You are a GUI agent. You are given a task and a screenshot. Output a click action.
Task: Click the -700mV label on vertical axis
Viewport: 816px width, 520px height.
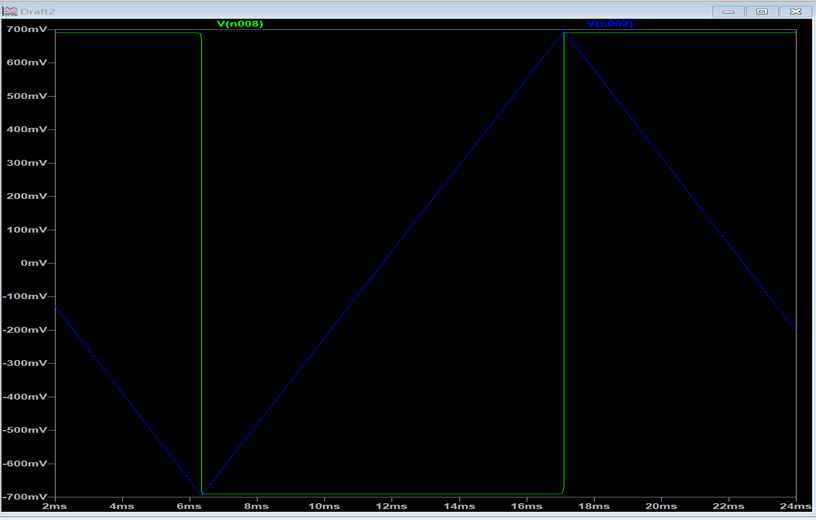pyautogui.click(x=22, y=497)
